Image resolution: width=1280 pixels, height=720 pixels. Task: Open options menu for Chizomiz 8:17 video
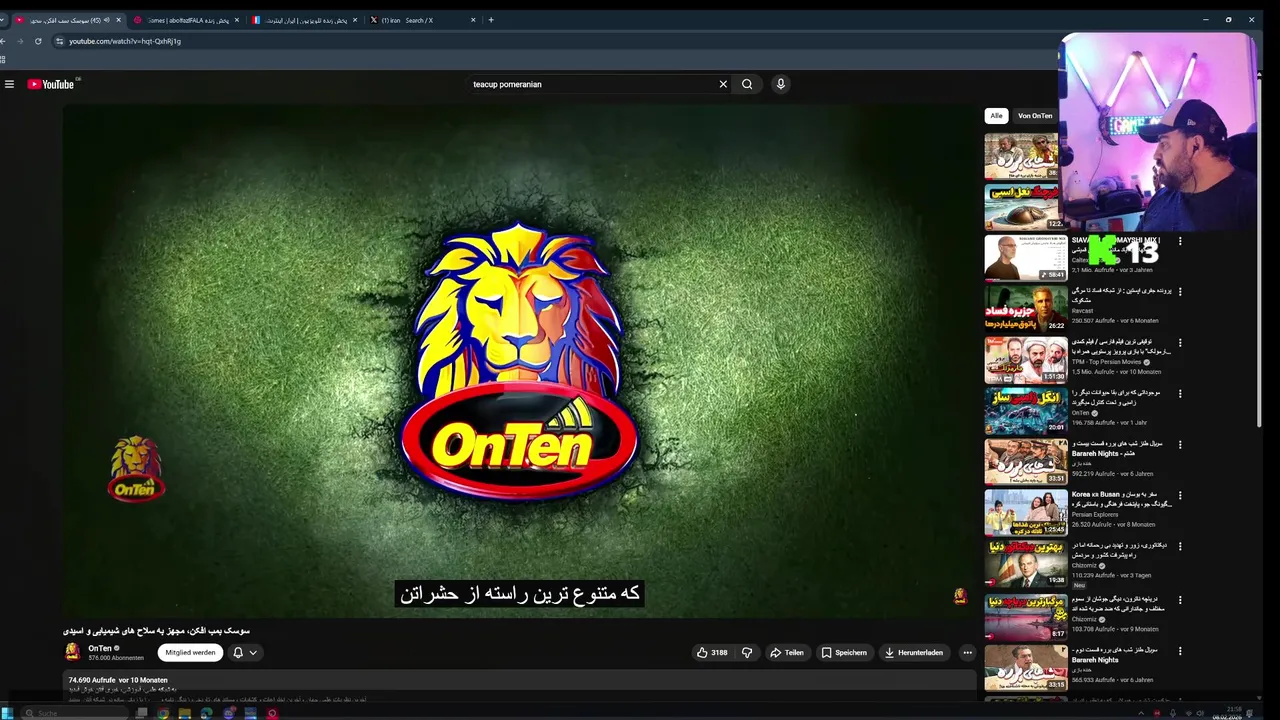tap(1180, 600)
